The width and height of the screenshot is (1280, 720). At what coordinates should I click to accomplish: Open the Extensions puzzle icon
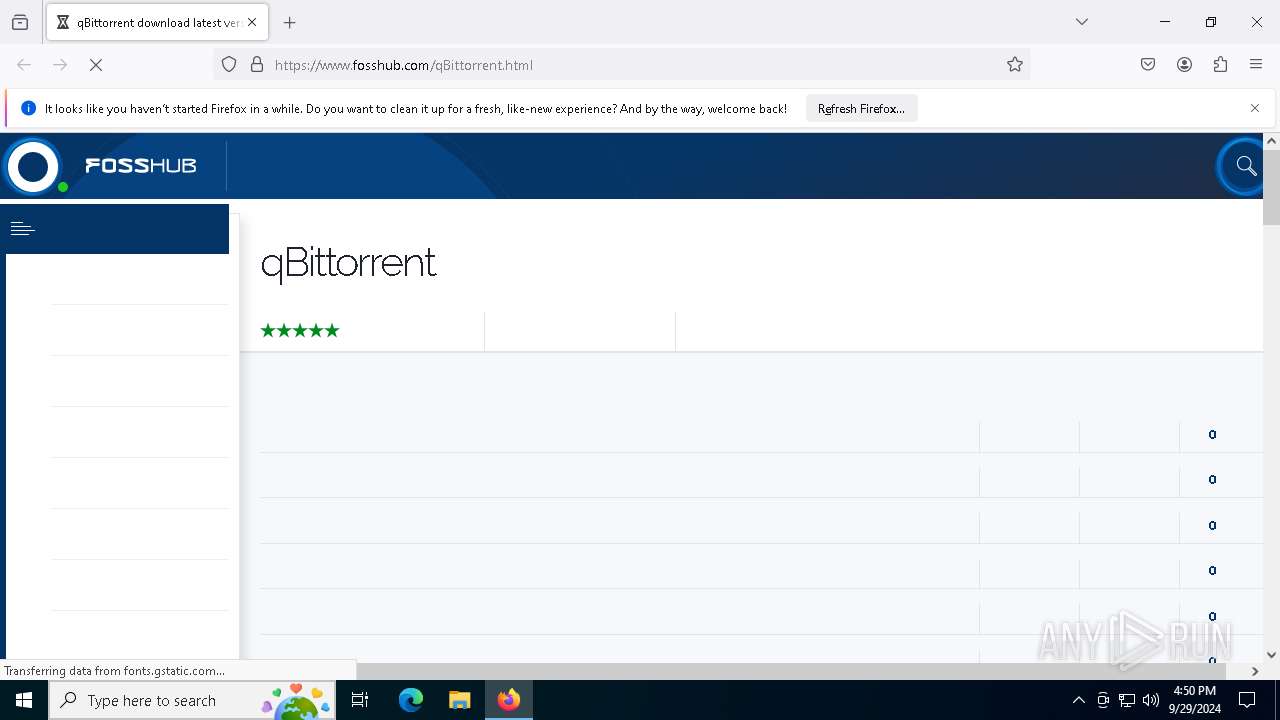click(1220, 65)
